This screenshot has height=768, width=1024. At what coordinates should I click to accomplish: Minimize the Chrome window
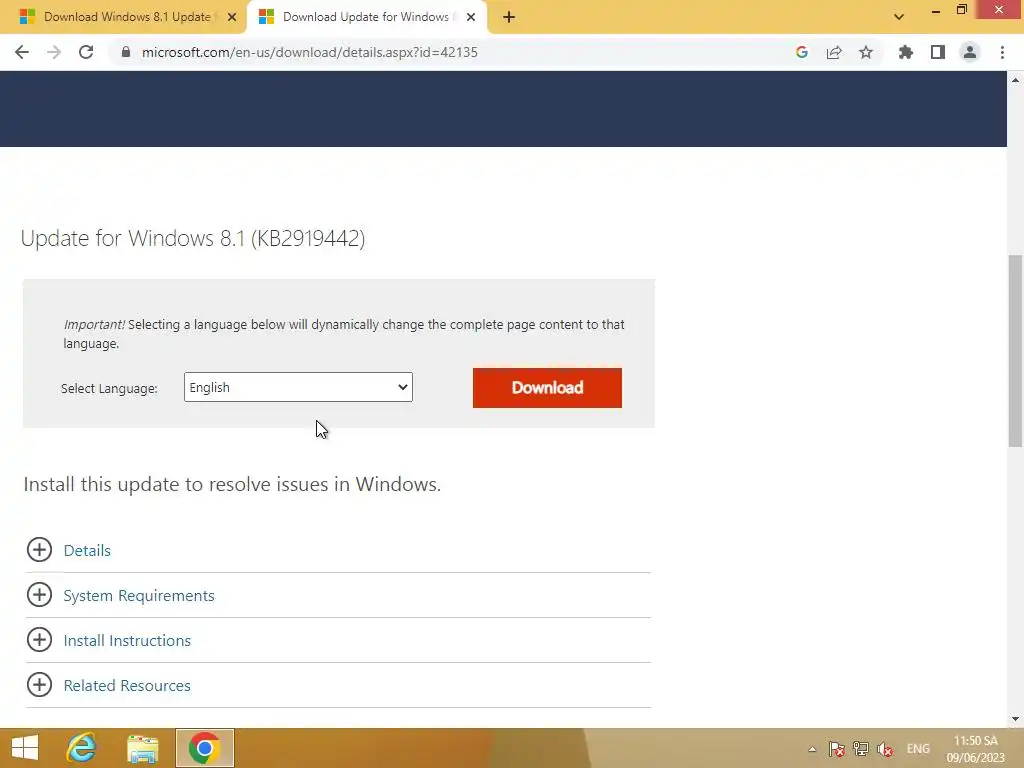click(x=936, y=10)
